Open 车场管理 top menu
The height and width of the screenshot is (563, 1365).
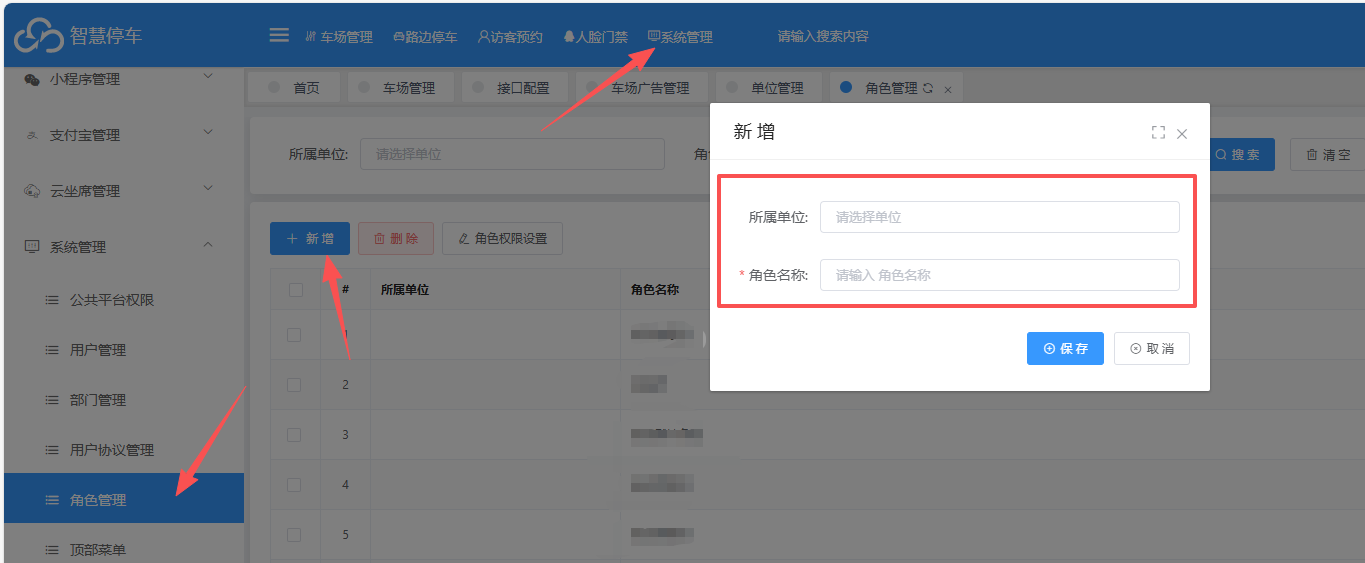pyautogui.click(x=338, y=37)
